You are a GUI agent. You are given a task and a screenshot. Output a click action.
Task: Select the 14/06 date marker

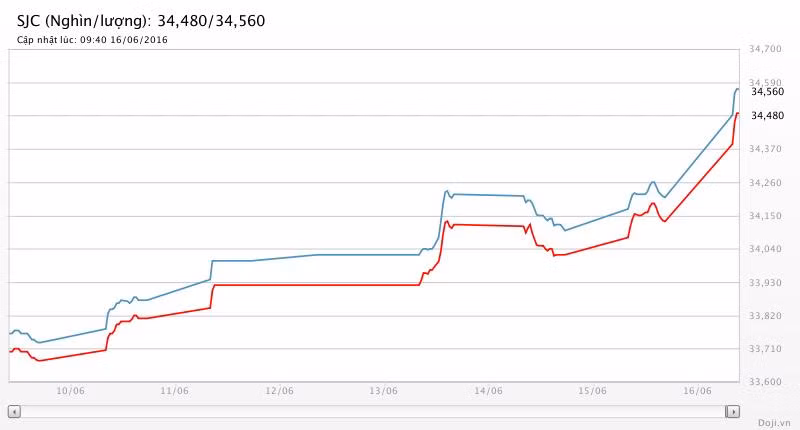tap(488, 391)
